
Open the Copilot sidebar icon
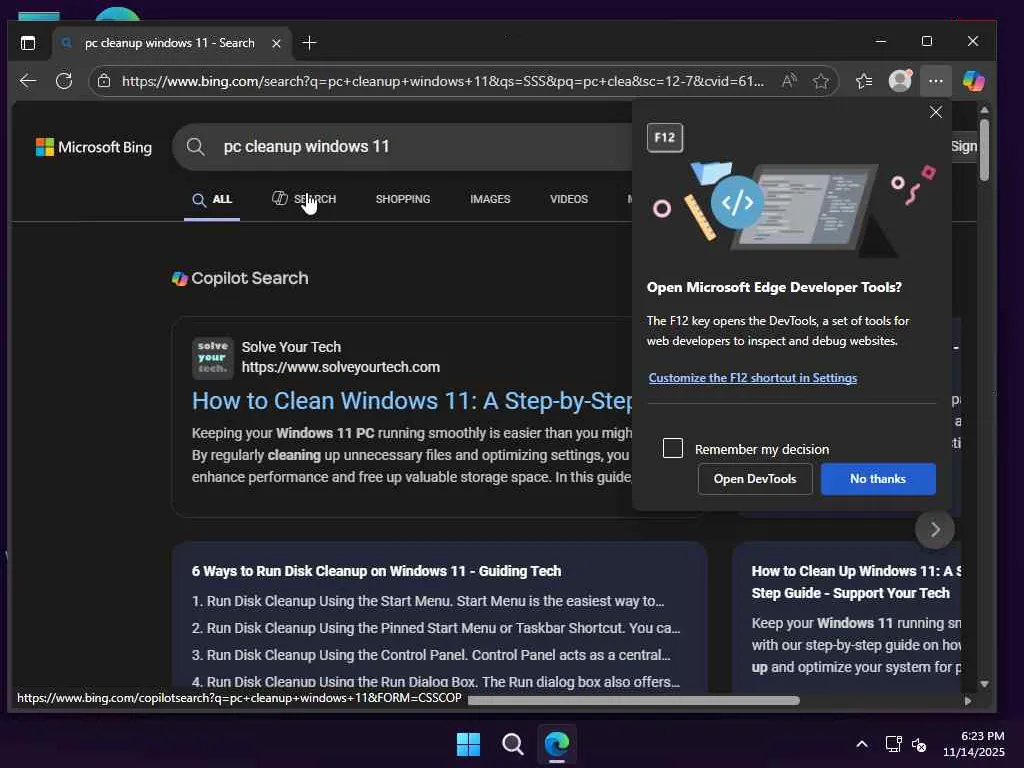coord(974,81)
